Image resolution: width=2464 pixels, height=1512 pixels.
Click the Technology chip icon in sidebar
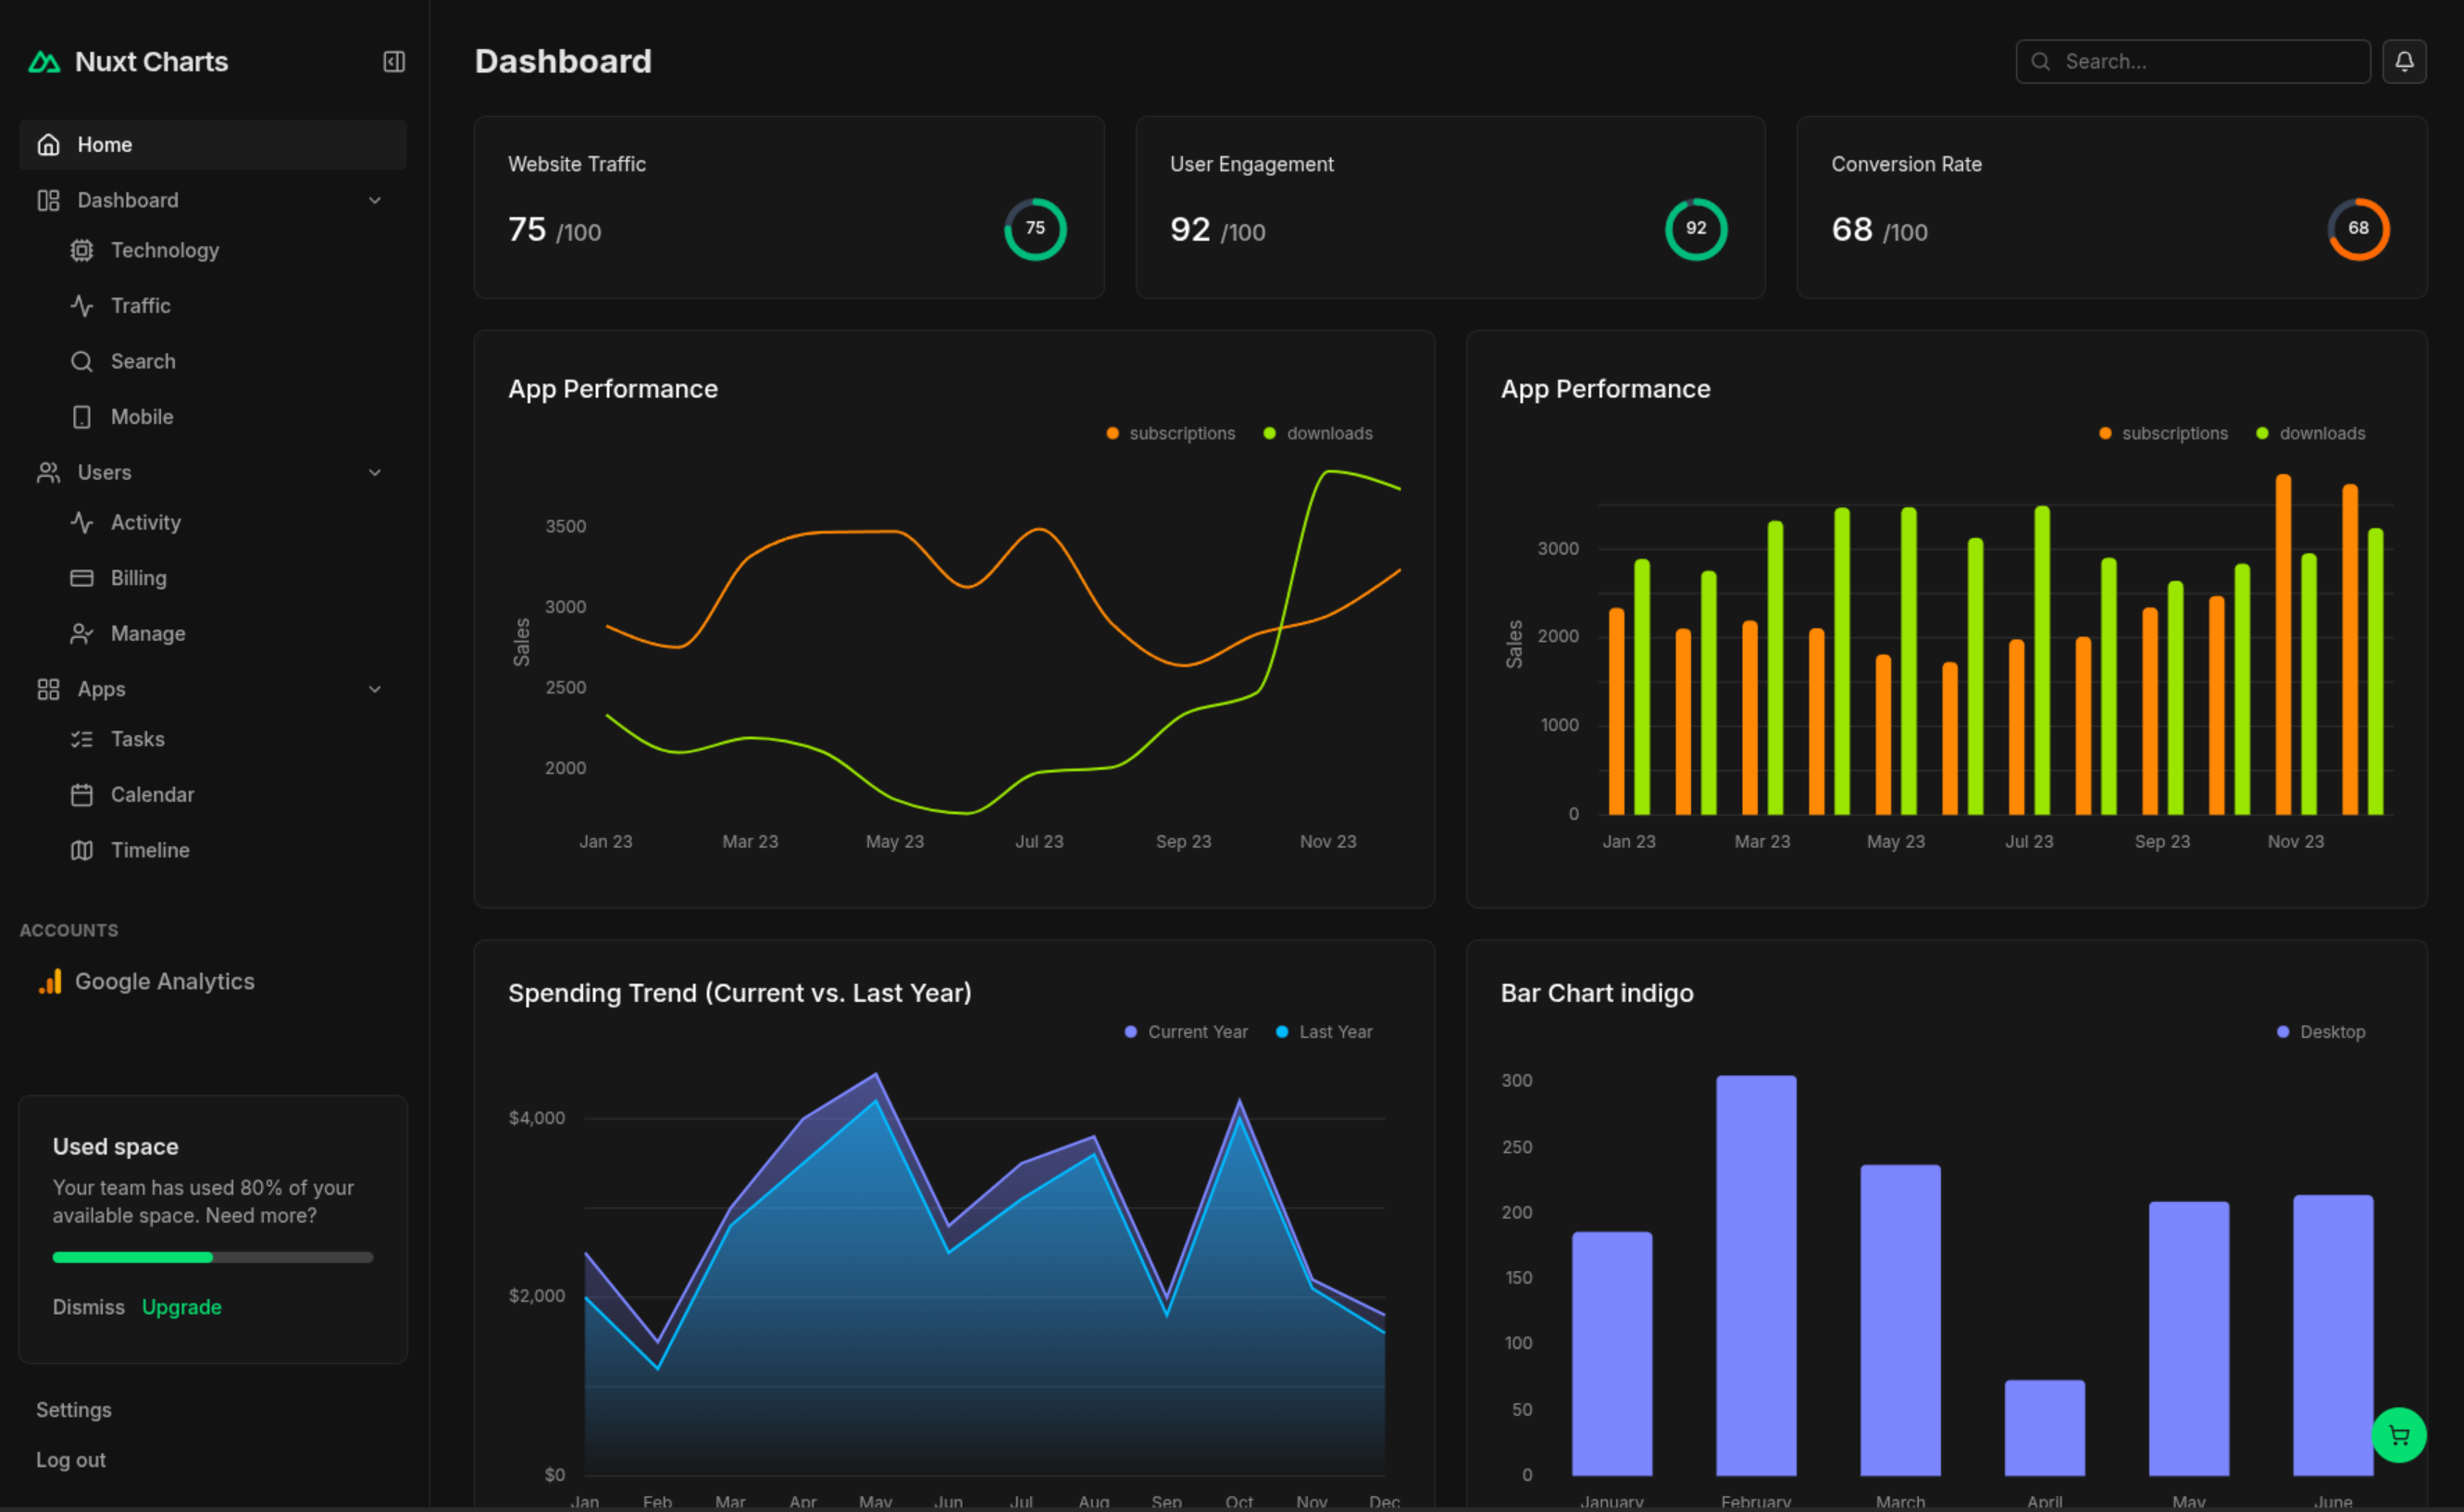click(82, 250)
